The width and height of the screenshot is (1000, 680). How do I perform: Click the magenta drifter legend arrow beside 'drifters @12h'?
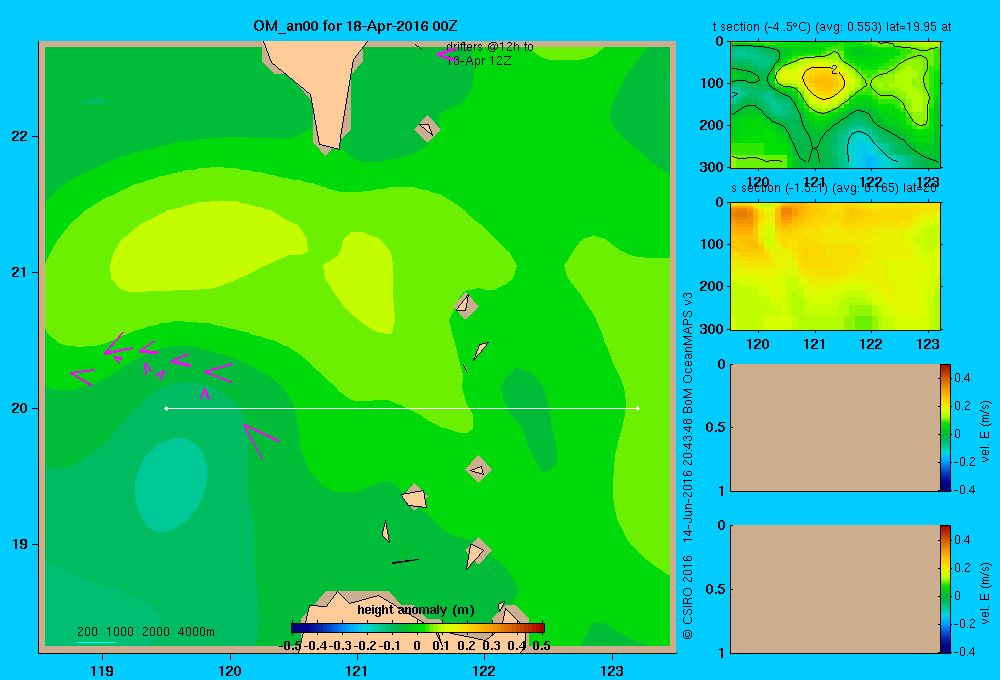coord(446,54)
